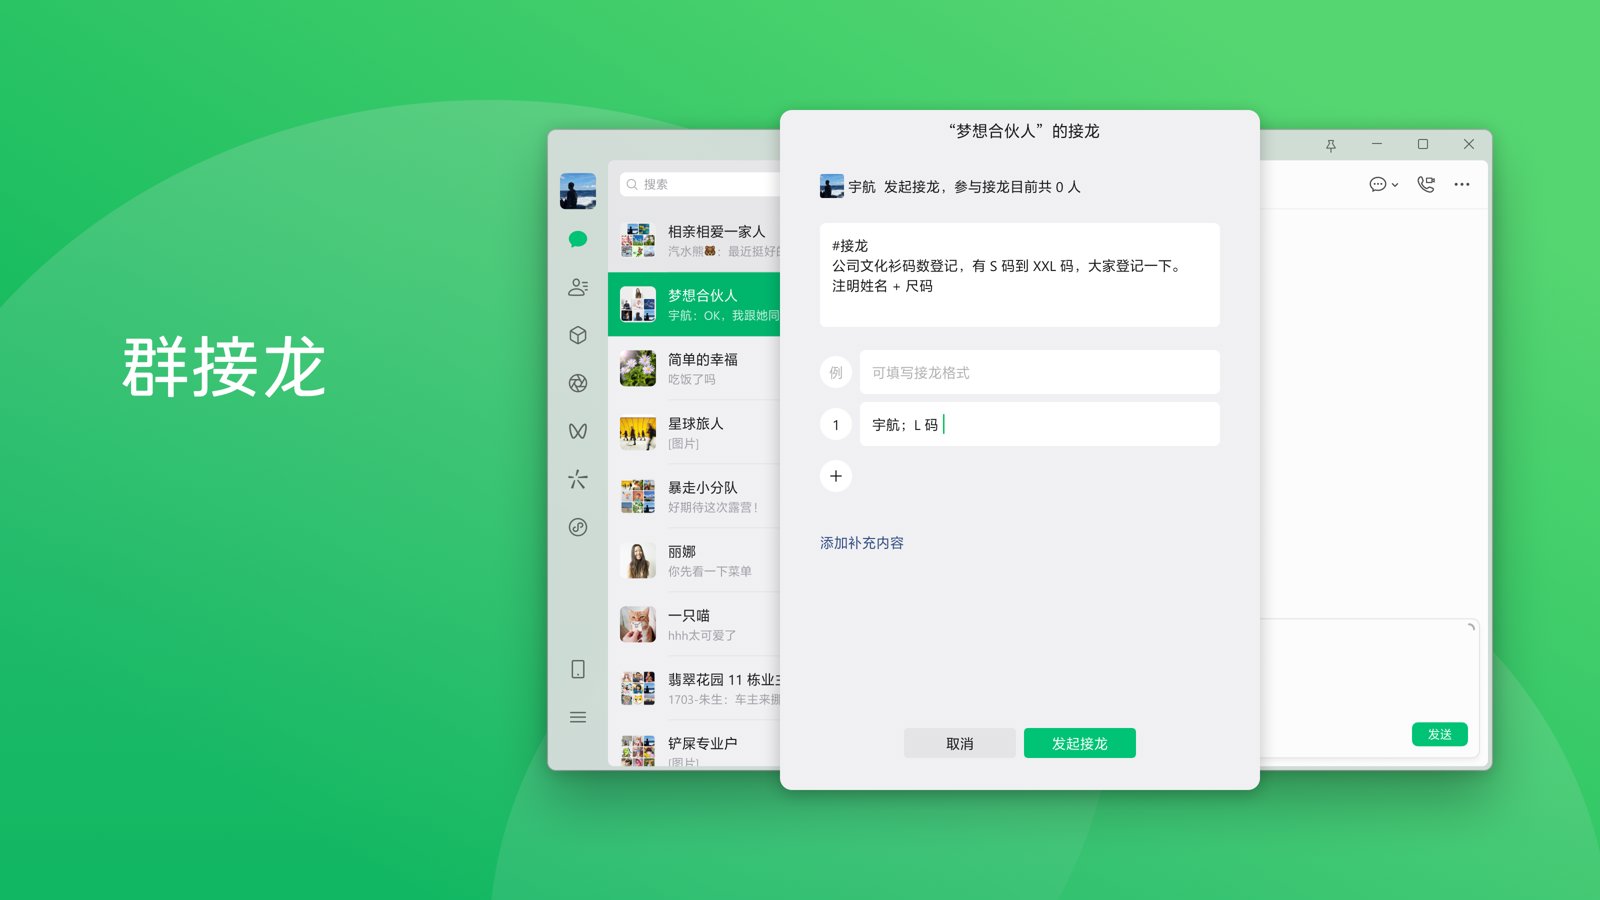The image size is (1600, 900).
Task: Open the profile avatar in sidebar
Action: coord(578,190)
